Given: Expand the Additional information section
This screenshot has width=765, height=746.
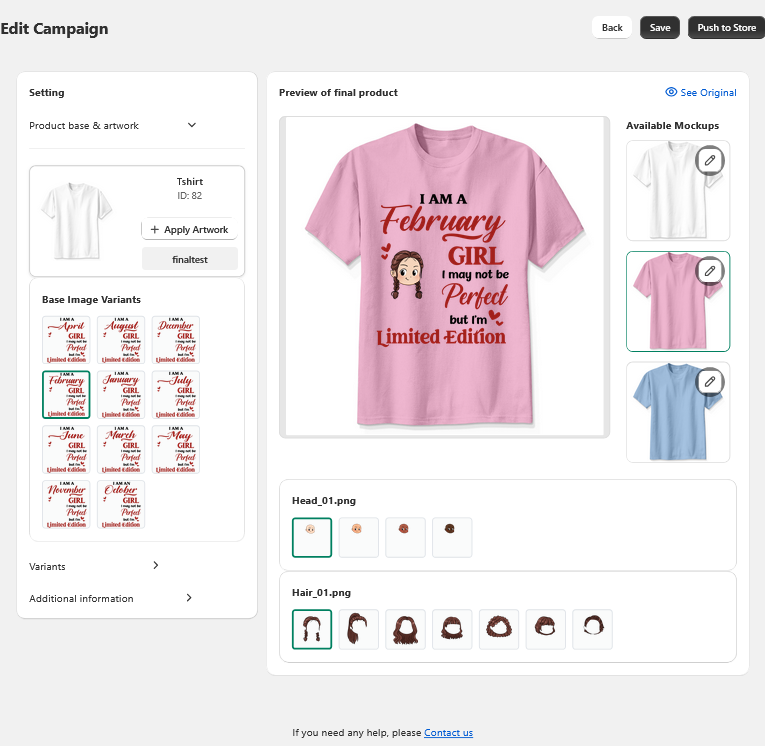Looking at the screenshot, I should (189, 598).
